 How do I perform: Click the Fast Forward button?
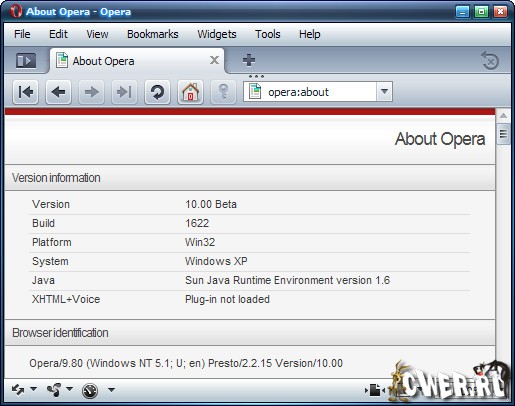(x=124, y=92)
